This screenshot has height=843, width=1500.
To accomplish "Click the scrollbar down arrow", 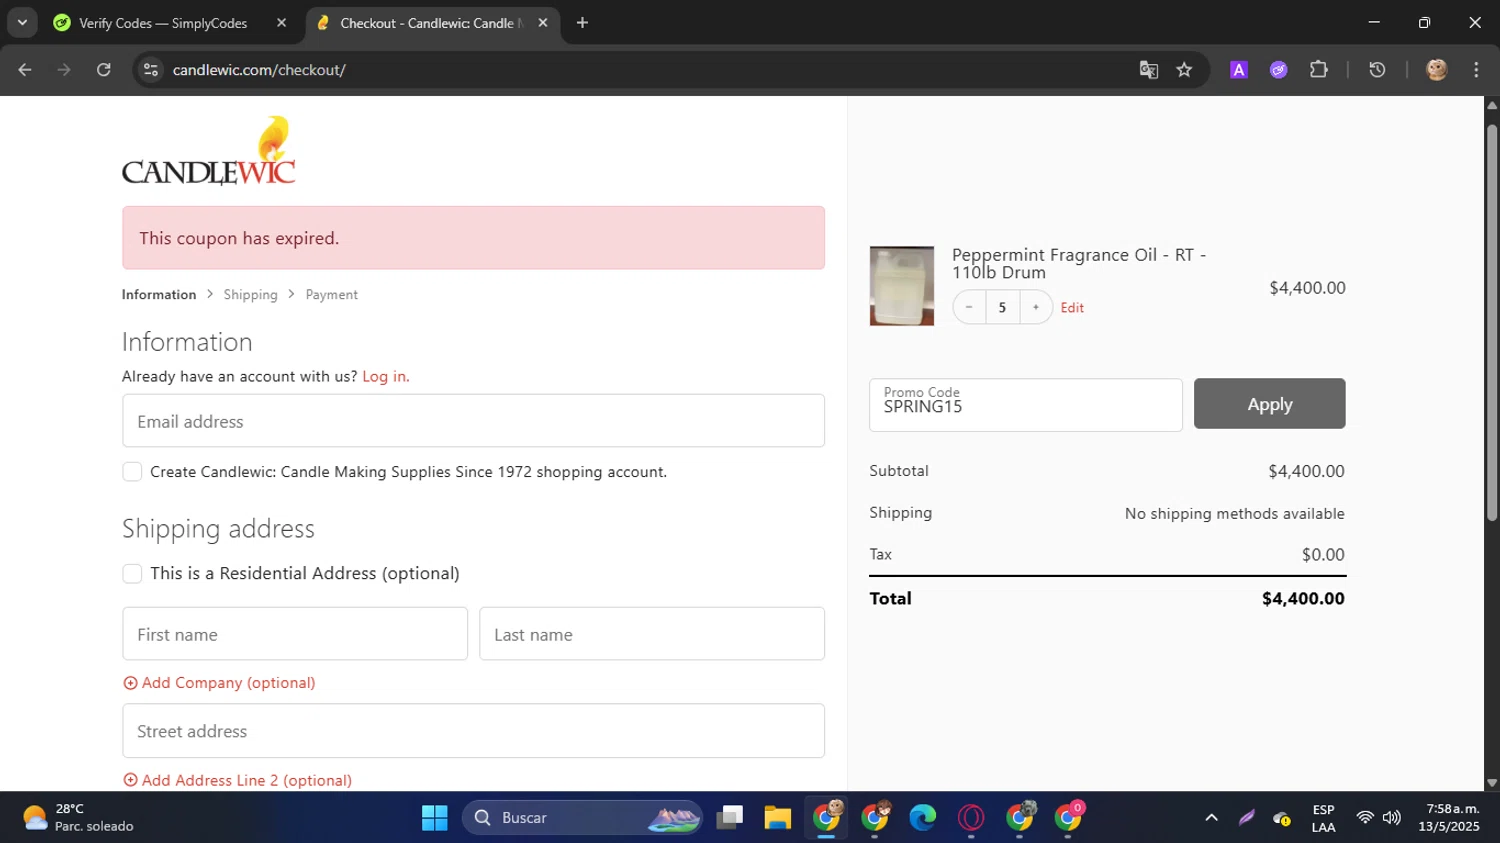I will [1492, 783].
